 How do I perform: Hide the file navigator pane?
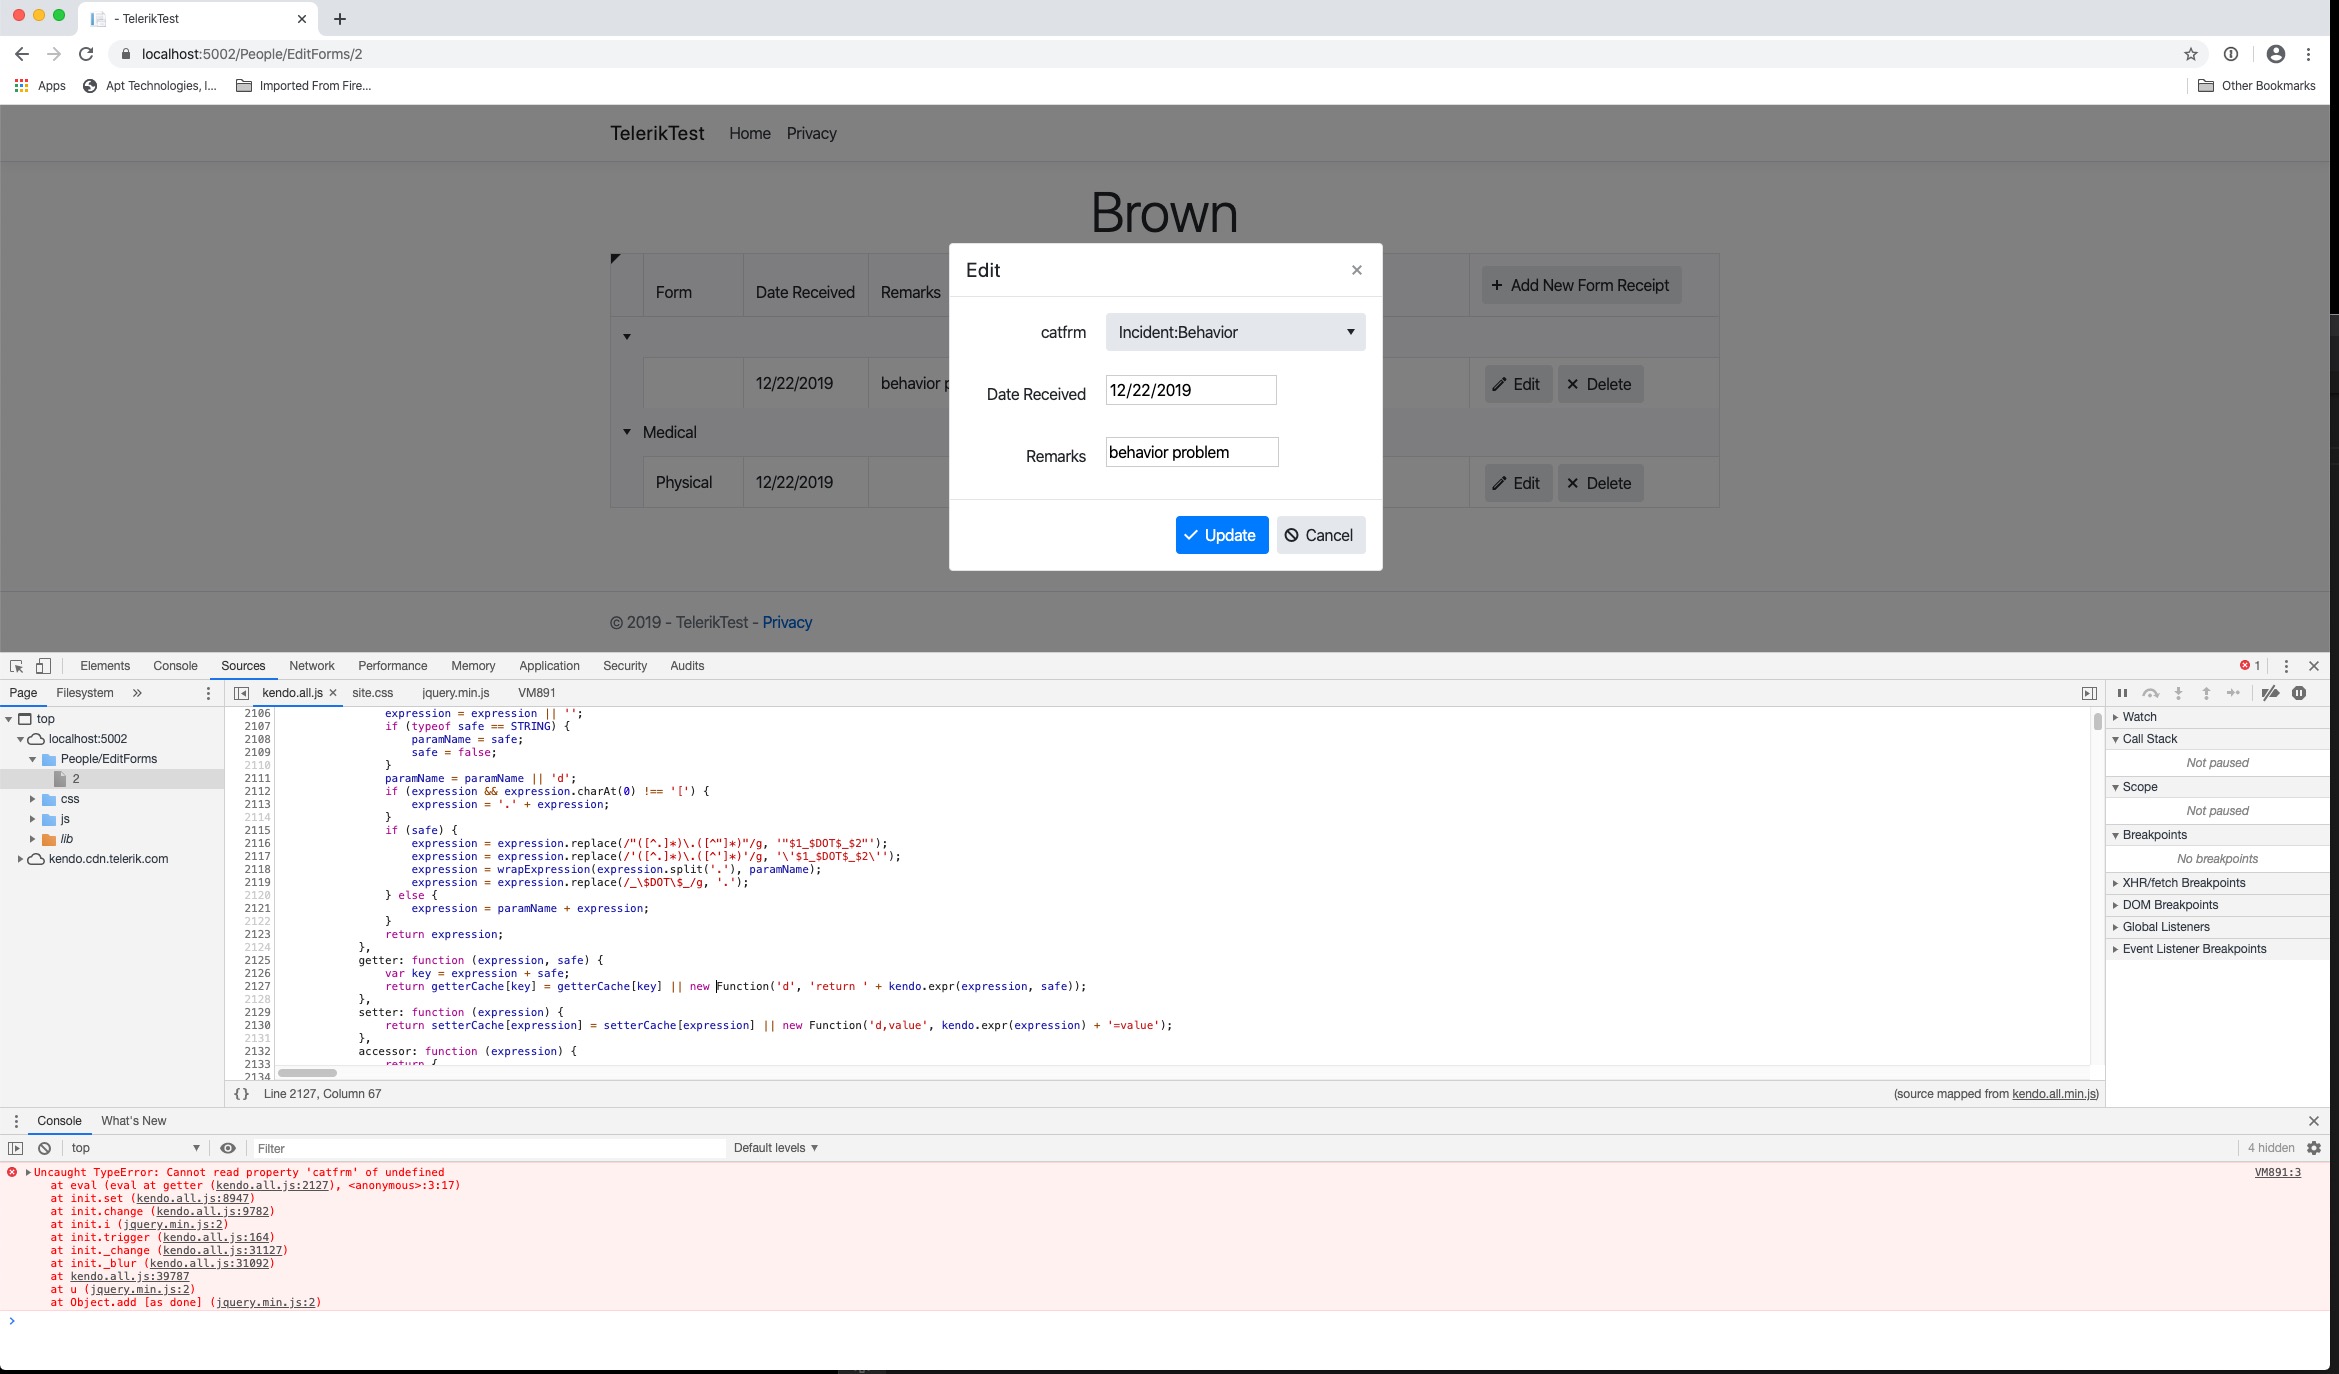point(241,693)
